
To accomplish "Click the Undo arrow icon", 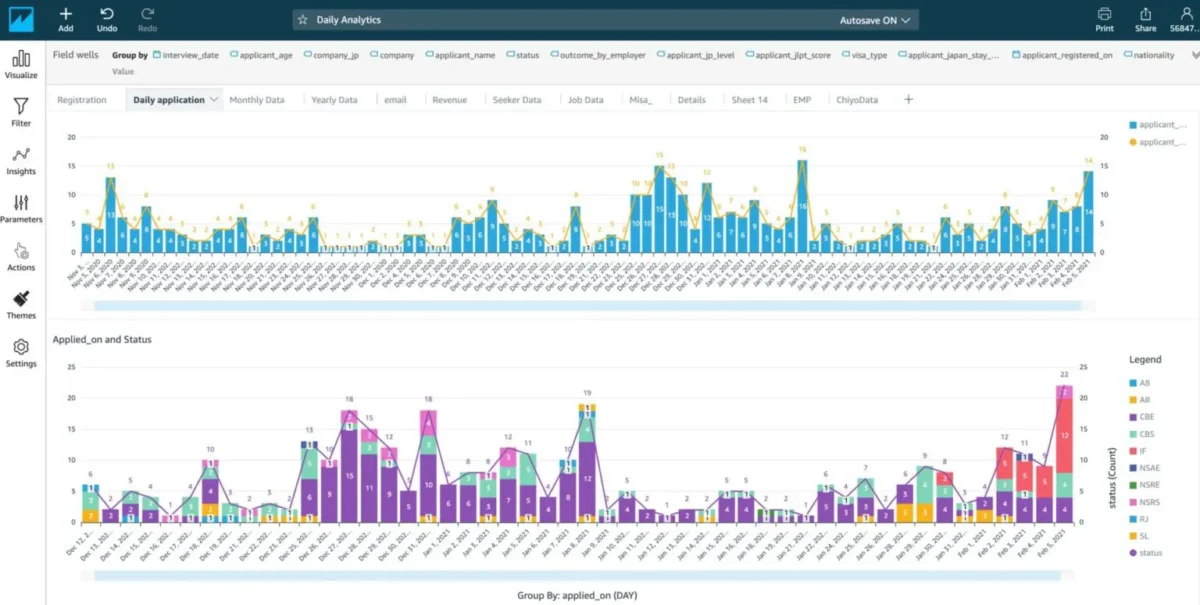I will coord(107,14).
